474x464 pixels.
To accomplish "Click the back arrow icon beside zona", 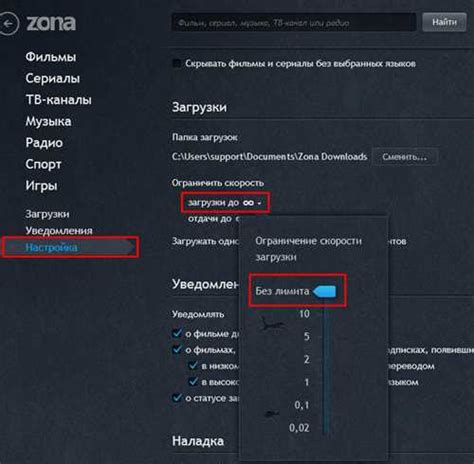I will click(8, 23).
